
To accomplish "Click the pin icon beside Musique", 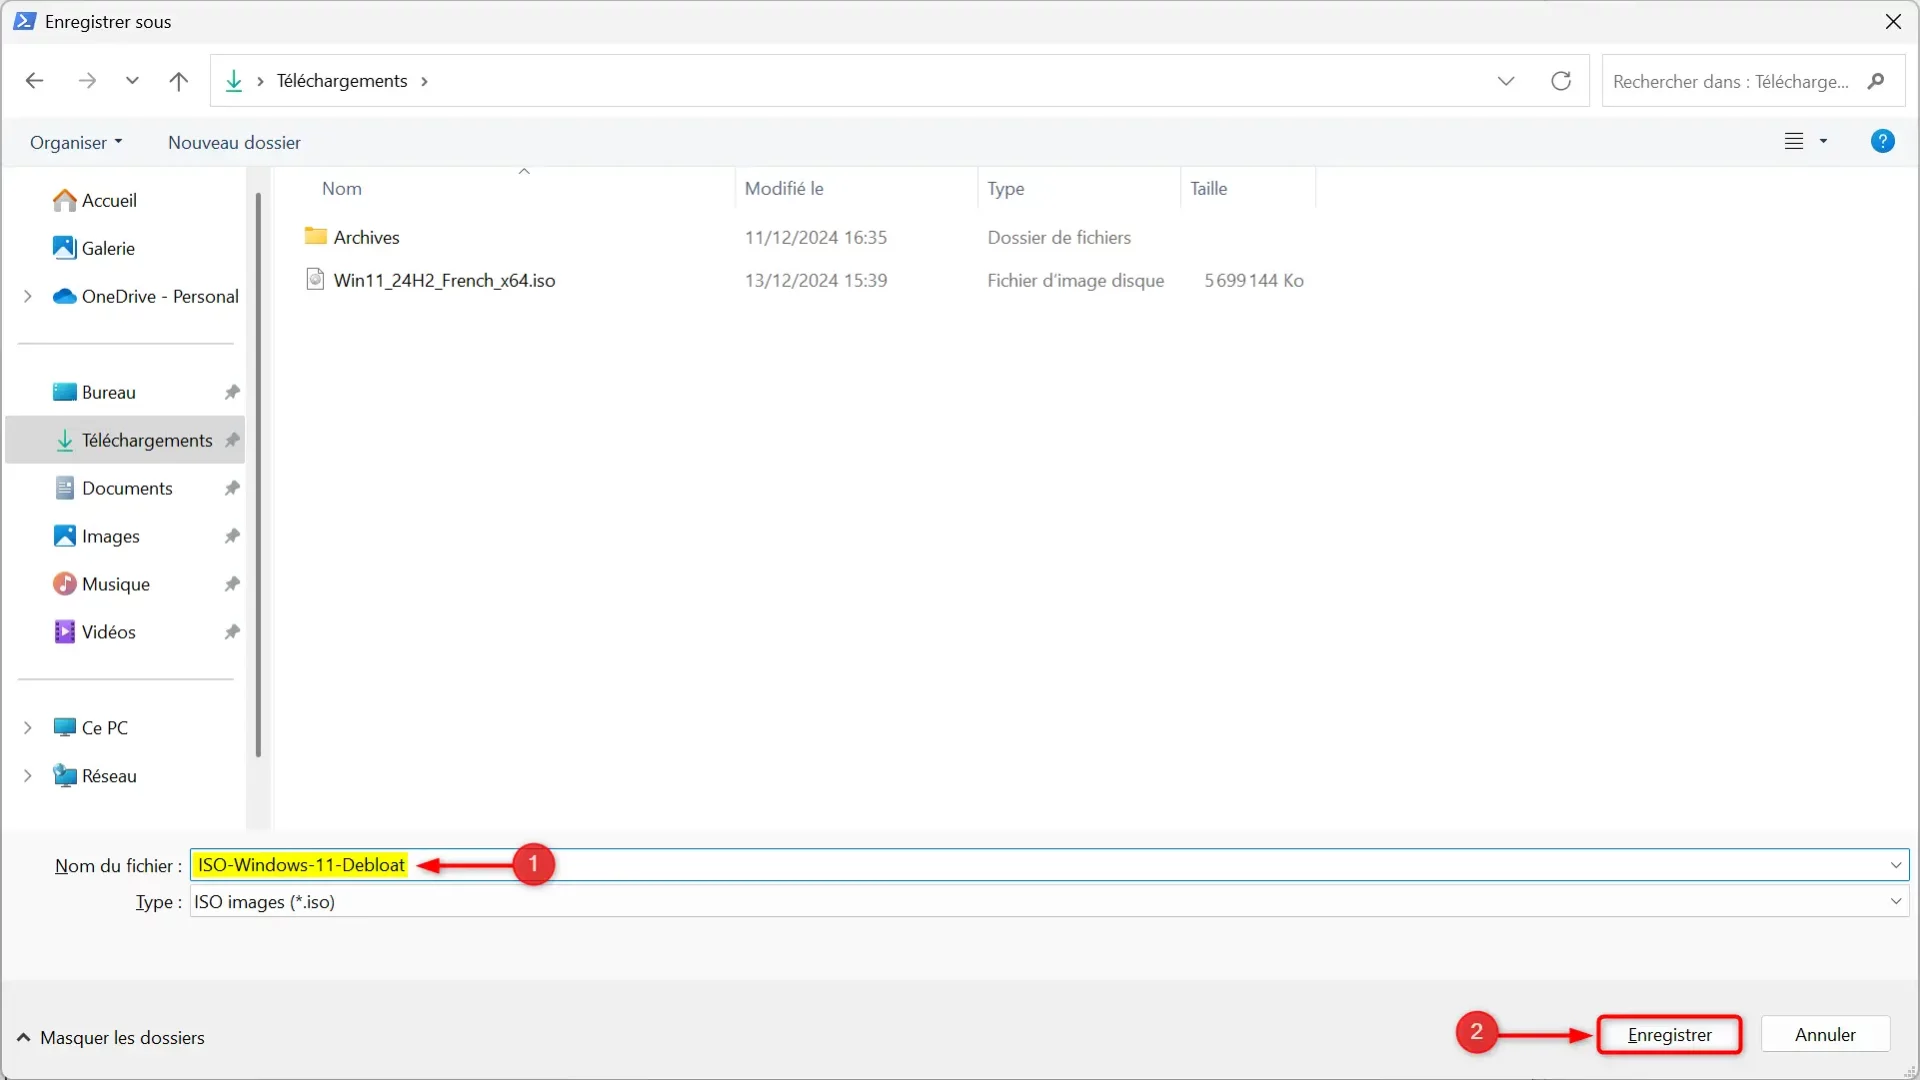I will (232, 584).
